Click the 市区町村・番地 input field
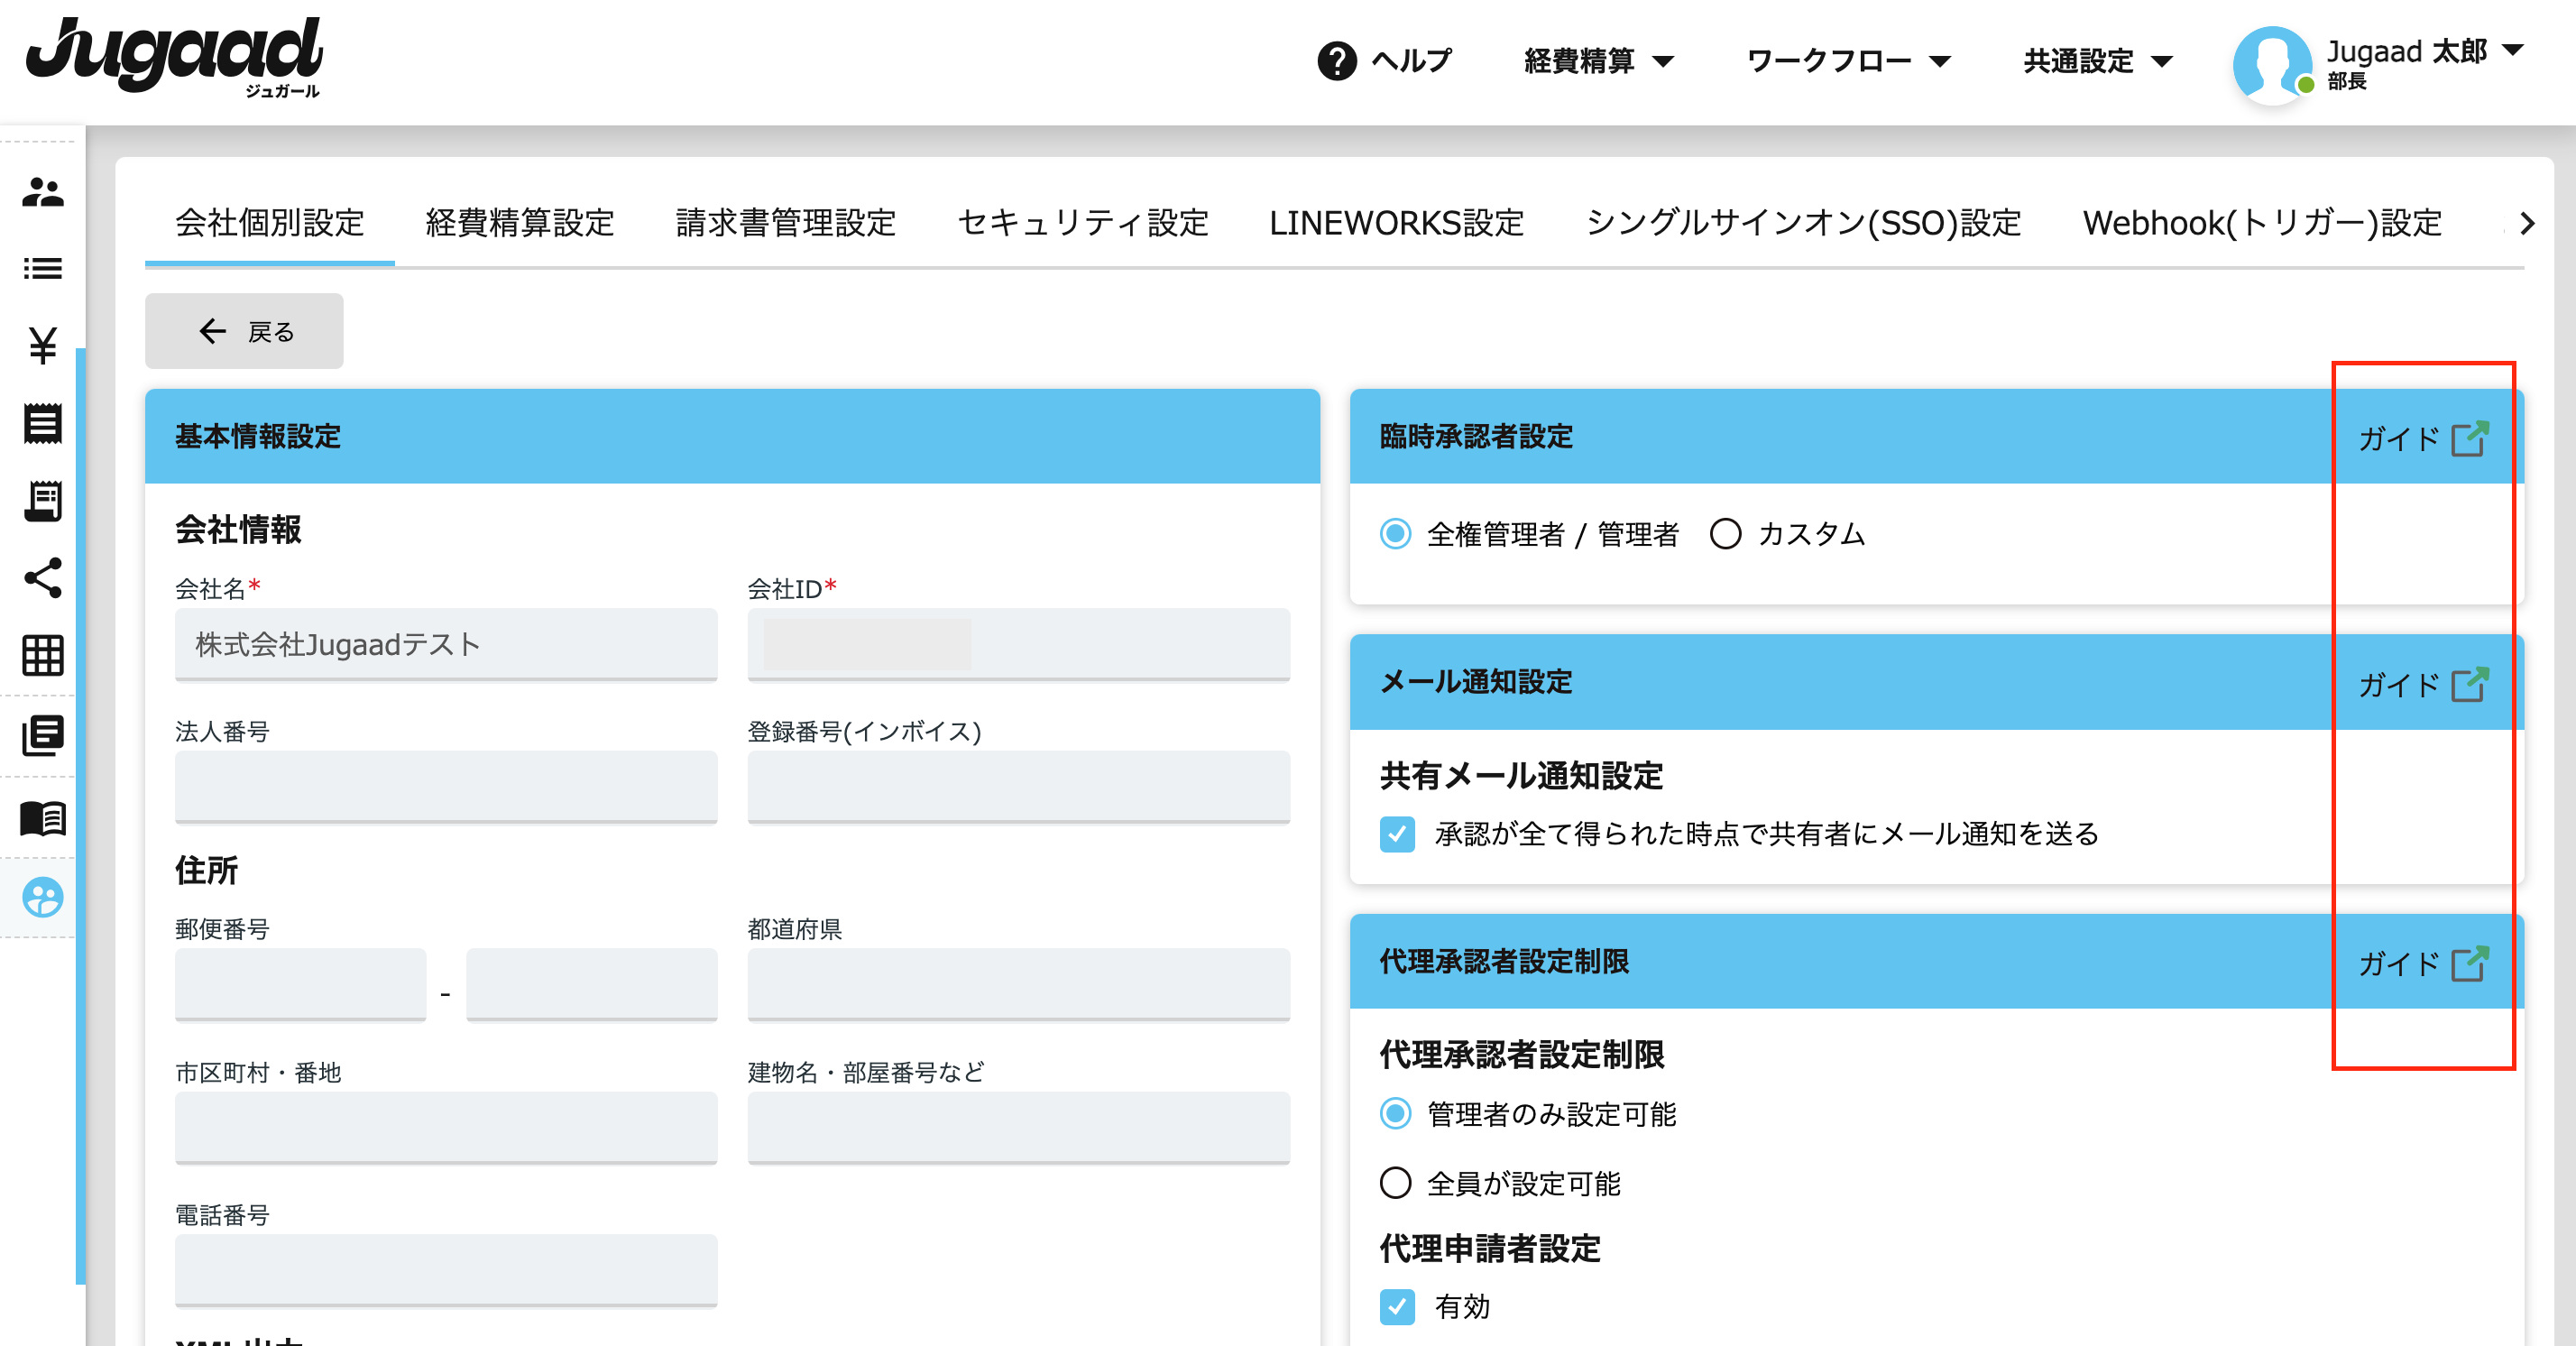The width and height of the screenshot is (2576, 1346). click(x=446, y=1128)
